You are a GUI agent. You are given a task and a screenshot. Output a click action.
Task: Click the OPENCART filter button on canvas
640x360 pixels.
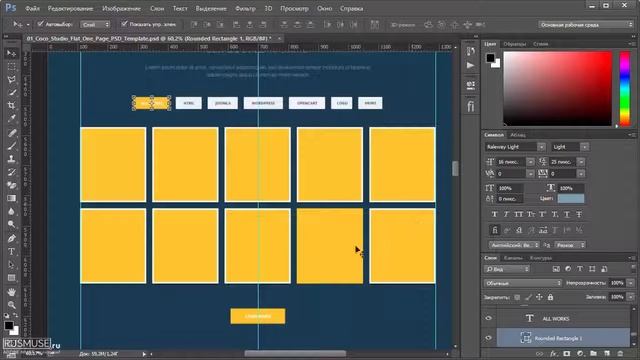click(307, 103)
